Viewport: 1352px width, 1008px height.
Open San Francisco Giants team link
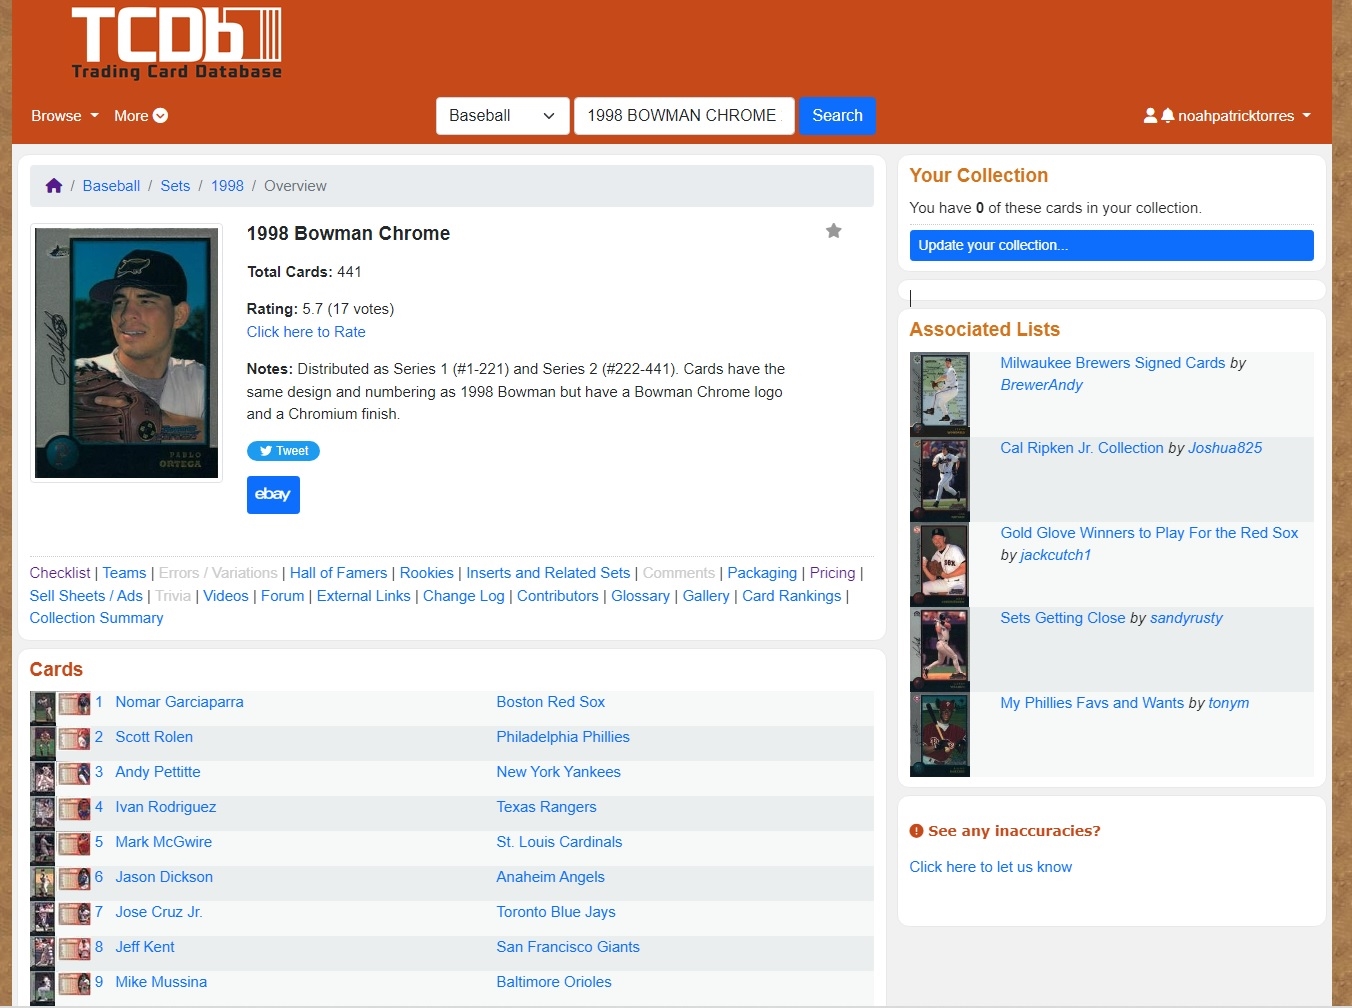coord(568,947)
